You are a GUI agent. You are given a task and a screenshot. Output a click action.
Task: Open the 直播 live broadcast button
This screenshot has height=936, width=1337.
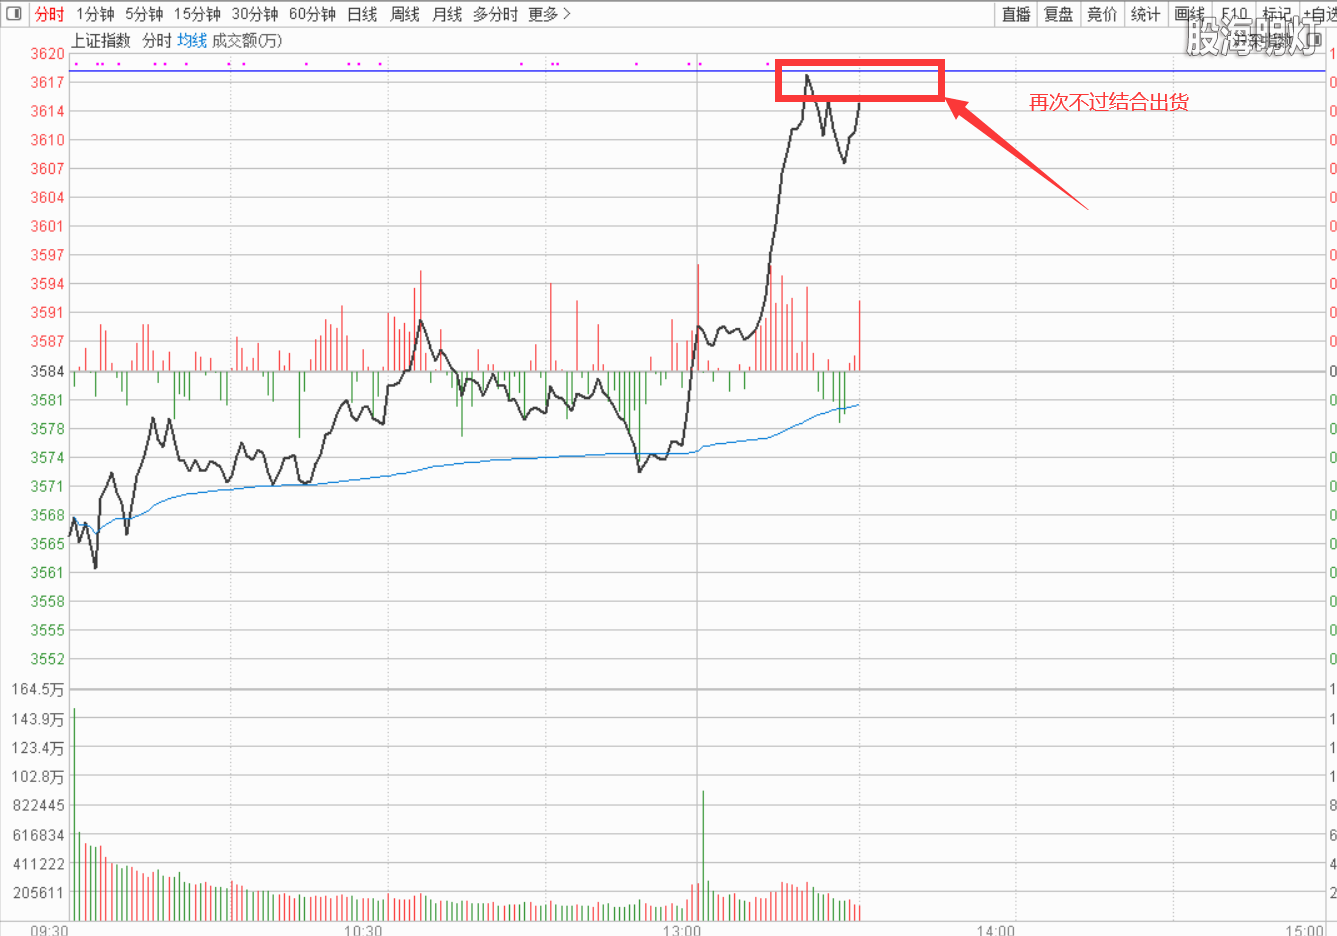pos(1016,14)
